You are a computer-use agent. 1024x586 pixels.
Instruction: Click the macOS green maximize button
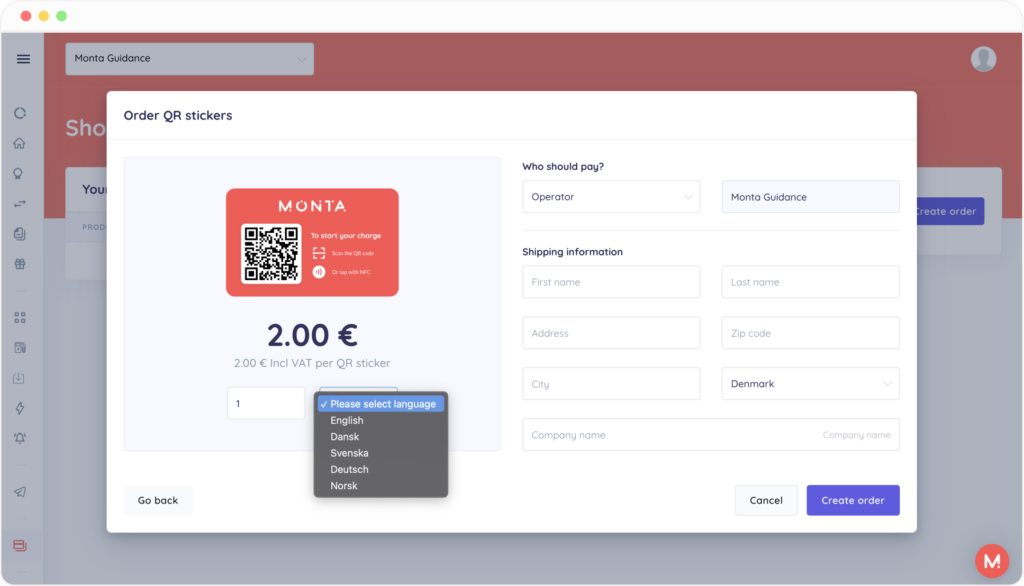(x=61, y=16)
